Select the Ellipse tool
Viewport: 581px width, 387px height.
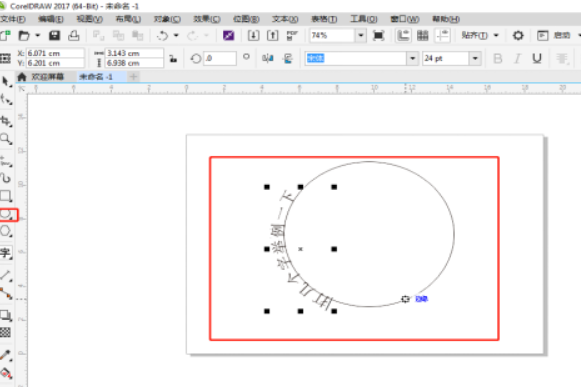(7, 214)
